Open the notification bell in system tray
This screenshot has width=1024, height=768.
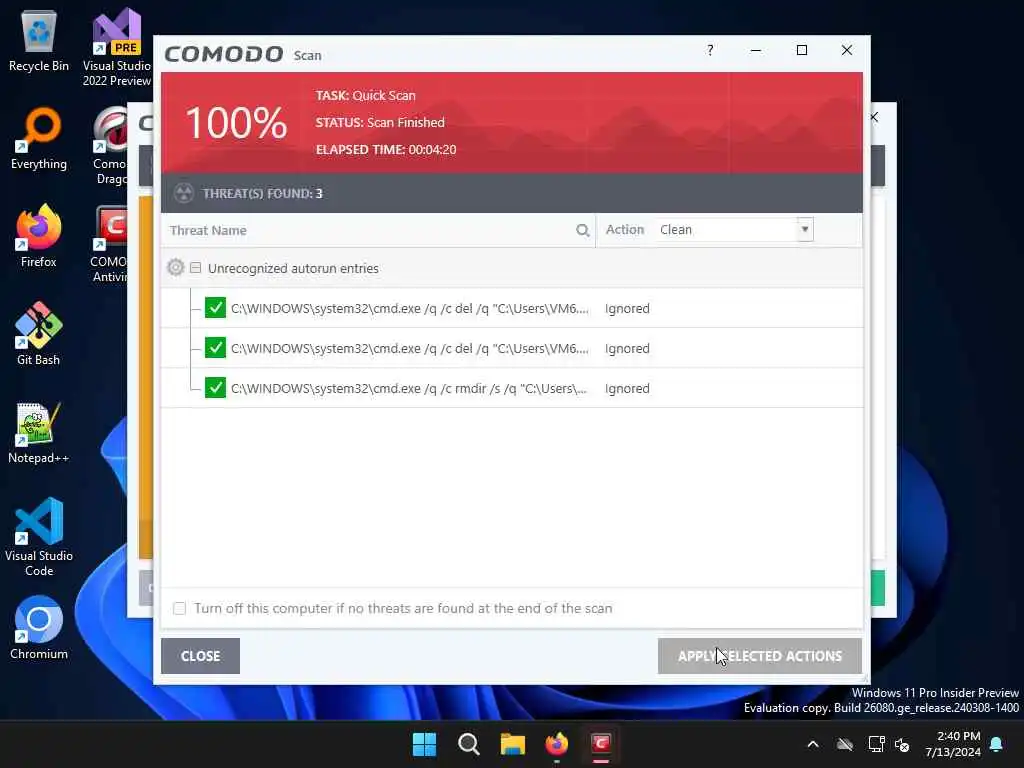point(997,744)
